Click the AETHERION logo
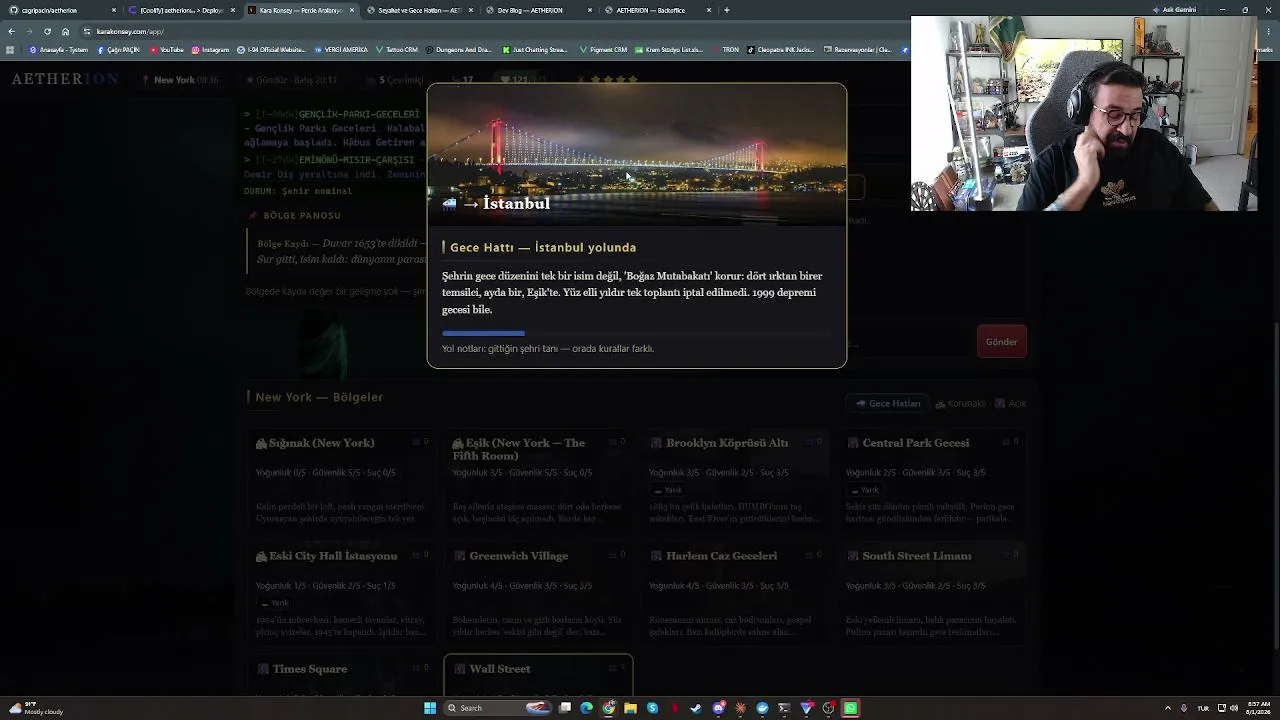This screenshot has width=1280, height=720. [x=65, y=79]
